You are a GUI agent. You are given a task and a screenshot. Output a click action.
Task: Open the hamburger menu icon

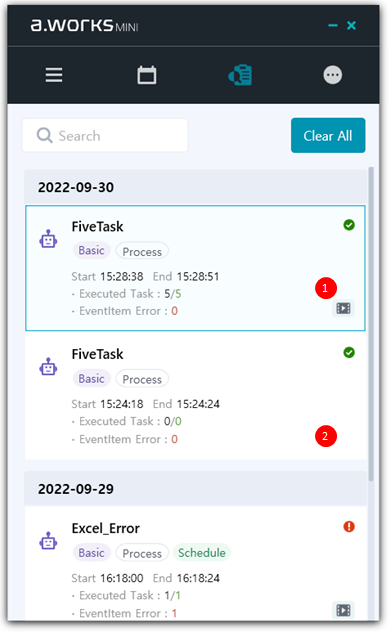point(54,75)
